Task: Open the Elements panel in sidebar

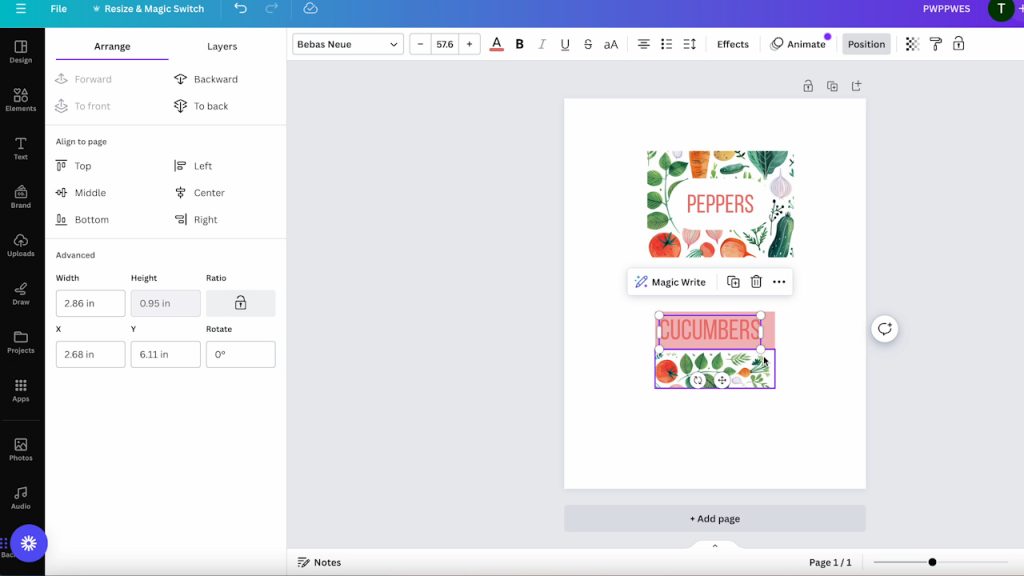Action: click(x=21, y=99)
